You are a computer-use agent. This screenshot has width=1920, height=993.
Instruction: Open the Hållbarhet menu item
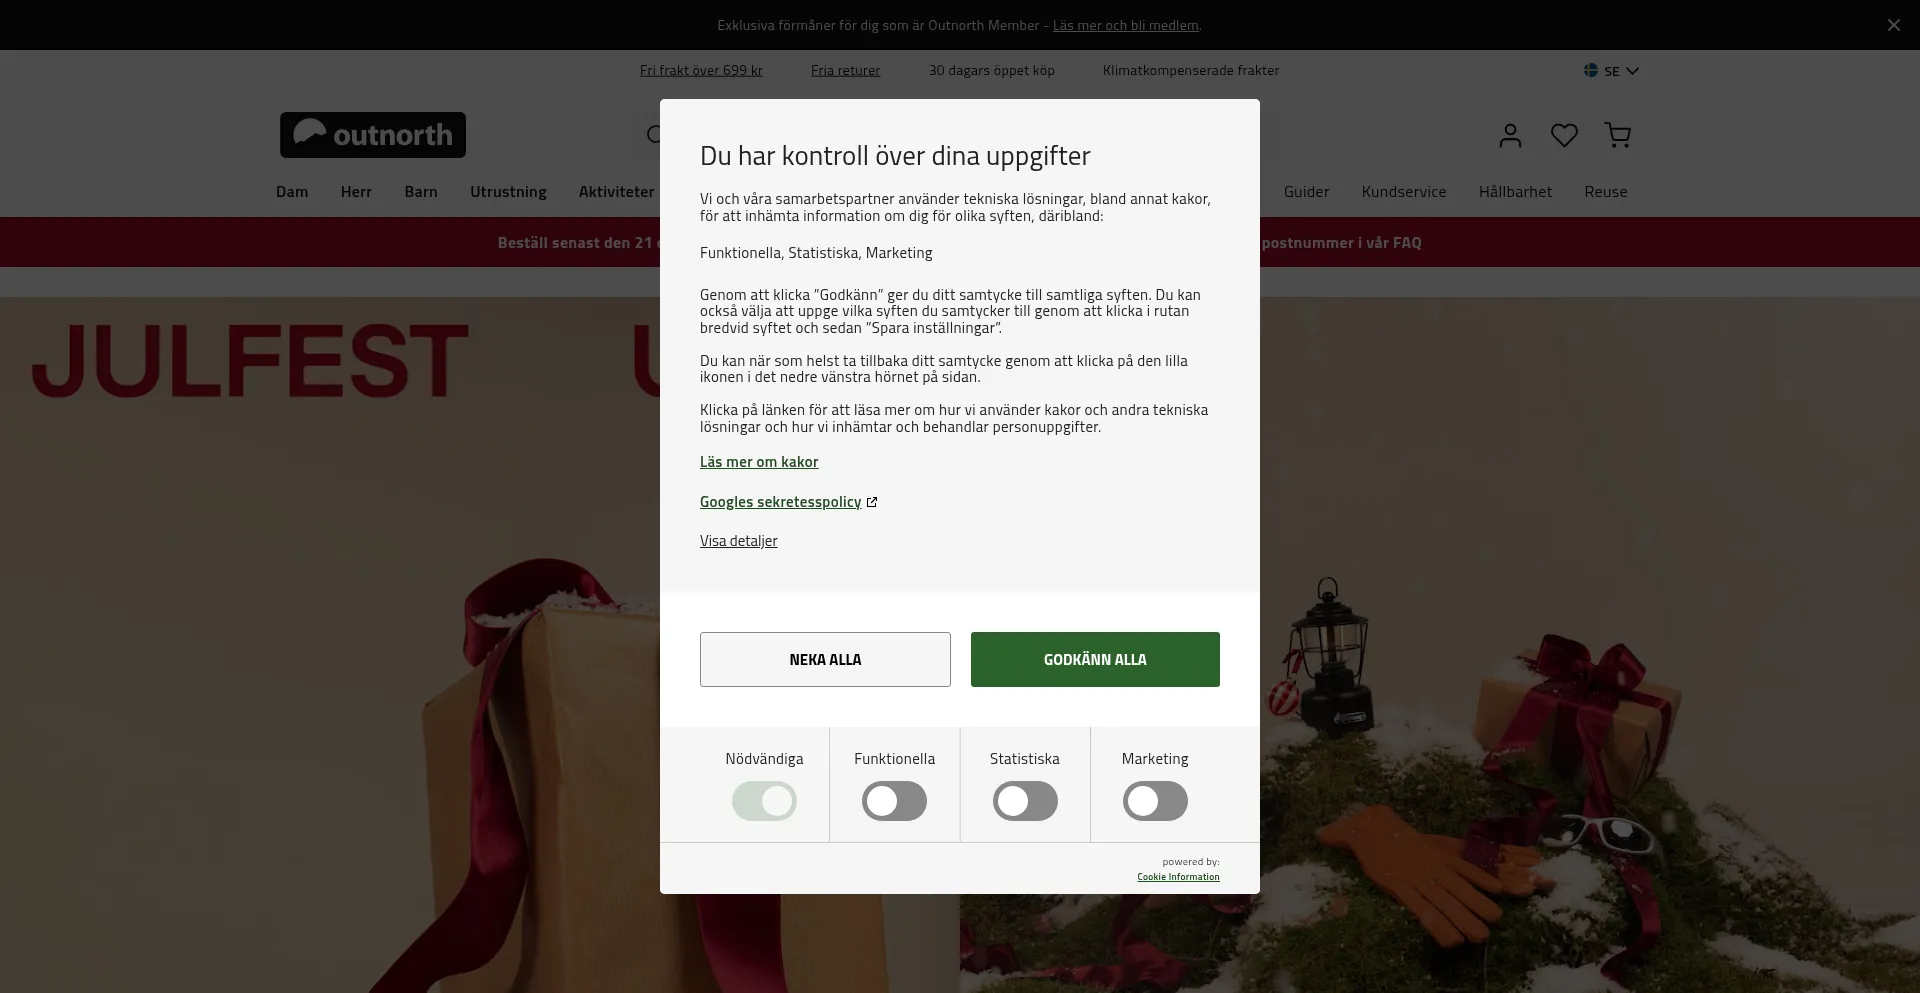[1515, 192]
